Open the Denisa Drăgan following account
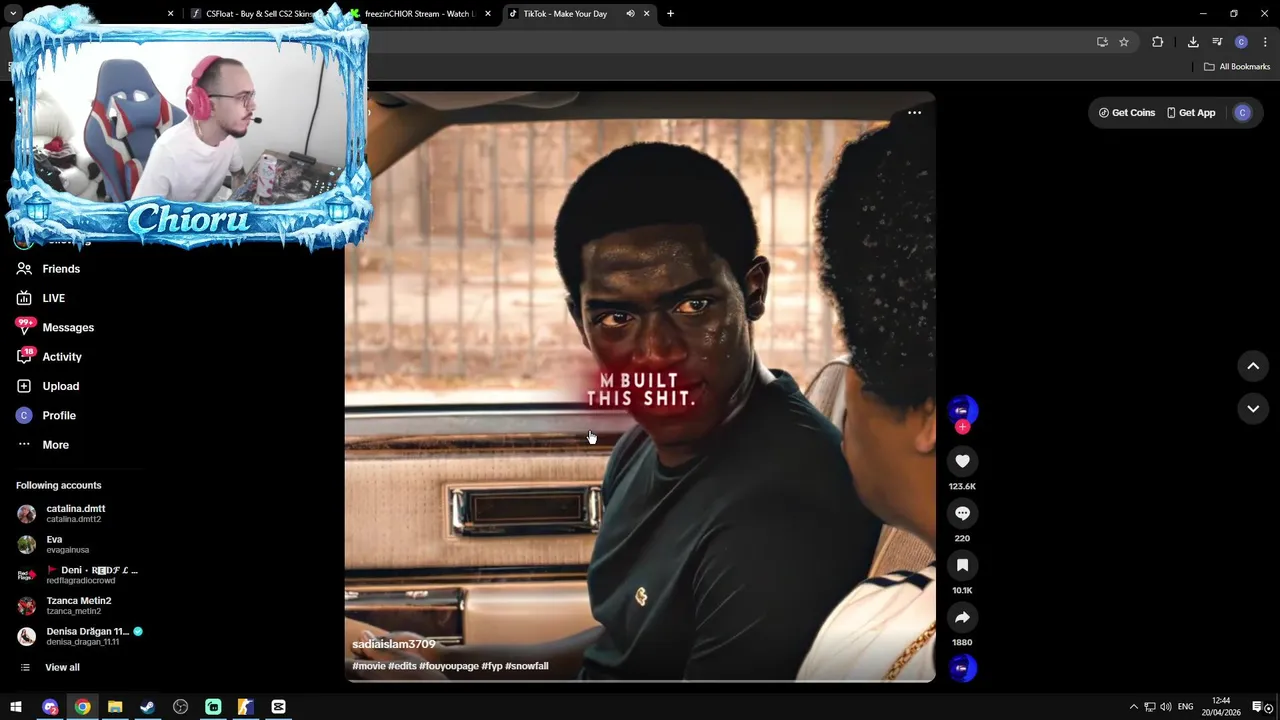The width and height of the screenshot is (1280, 720). point(80,636)
